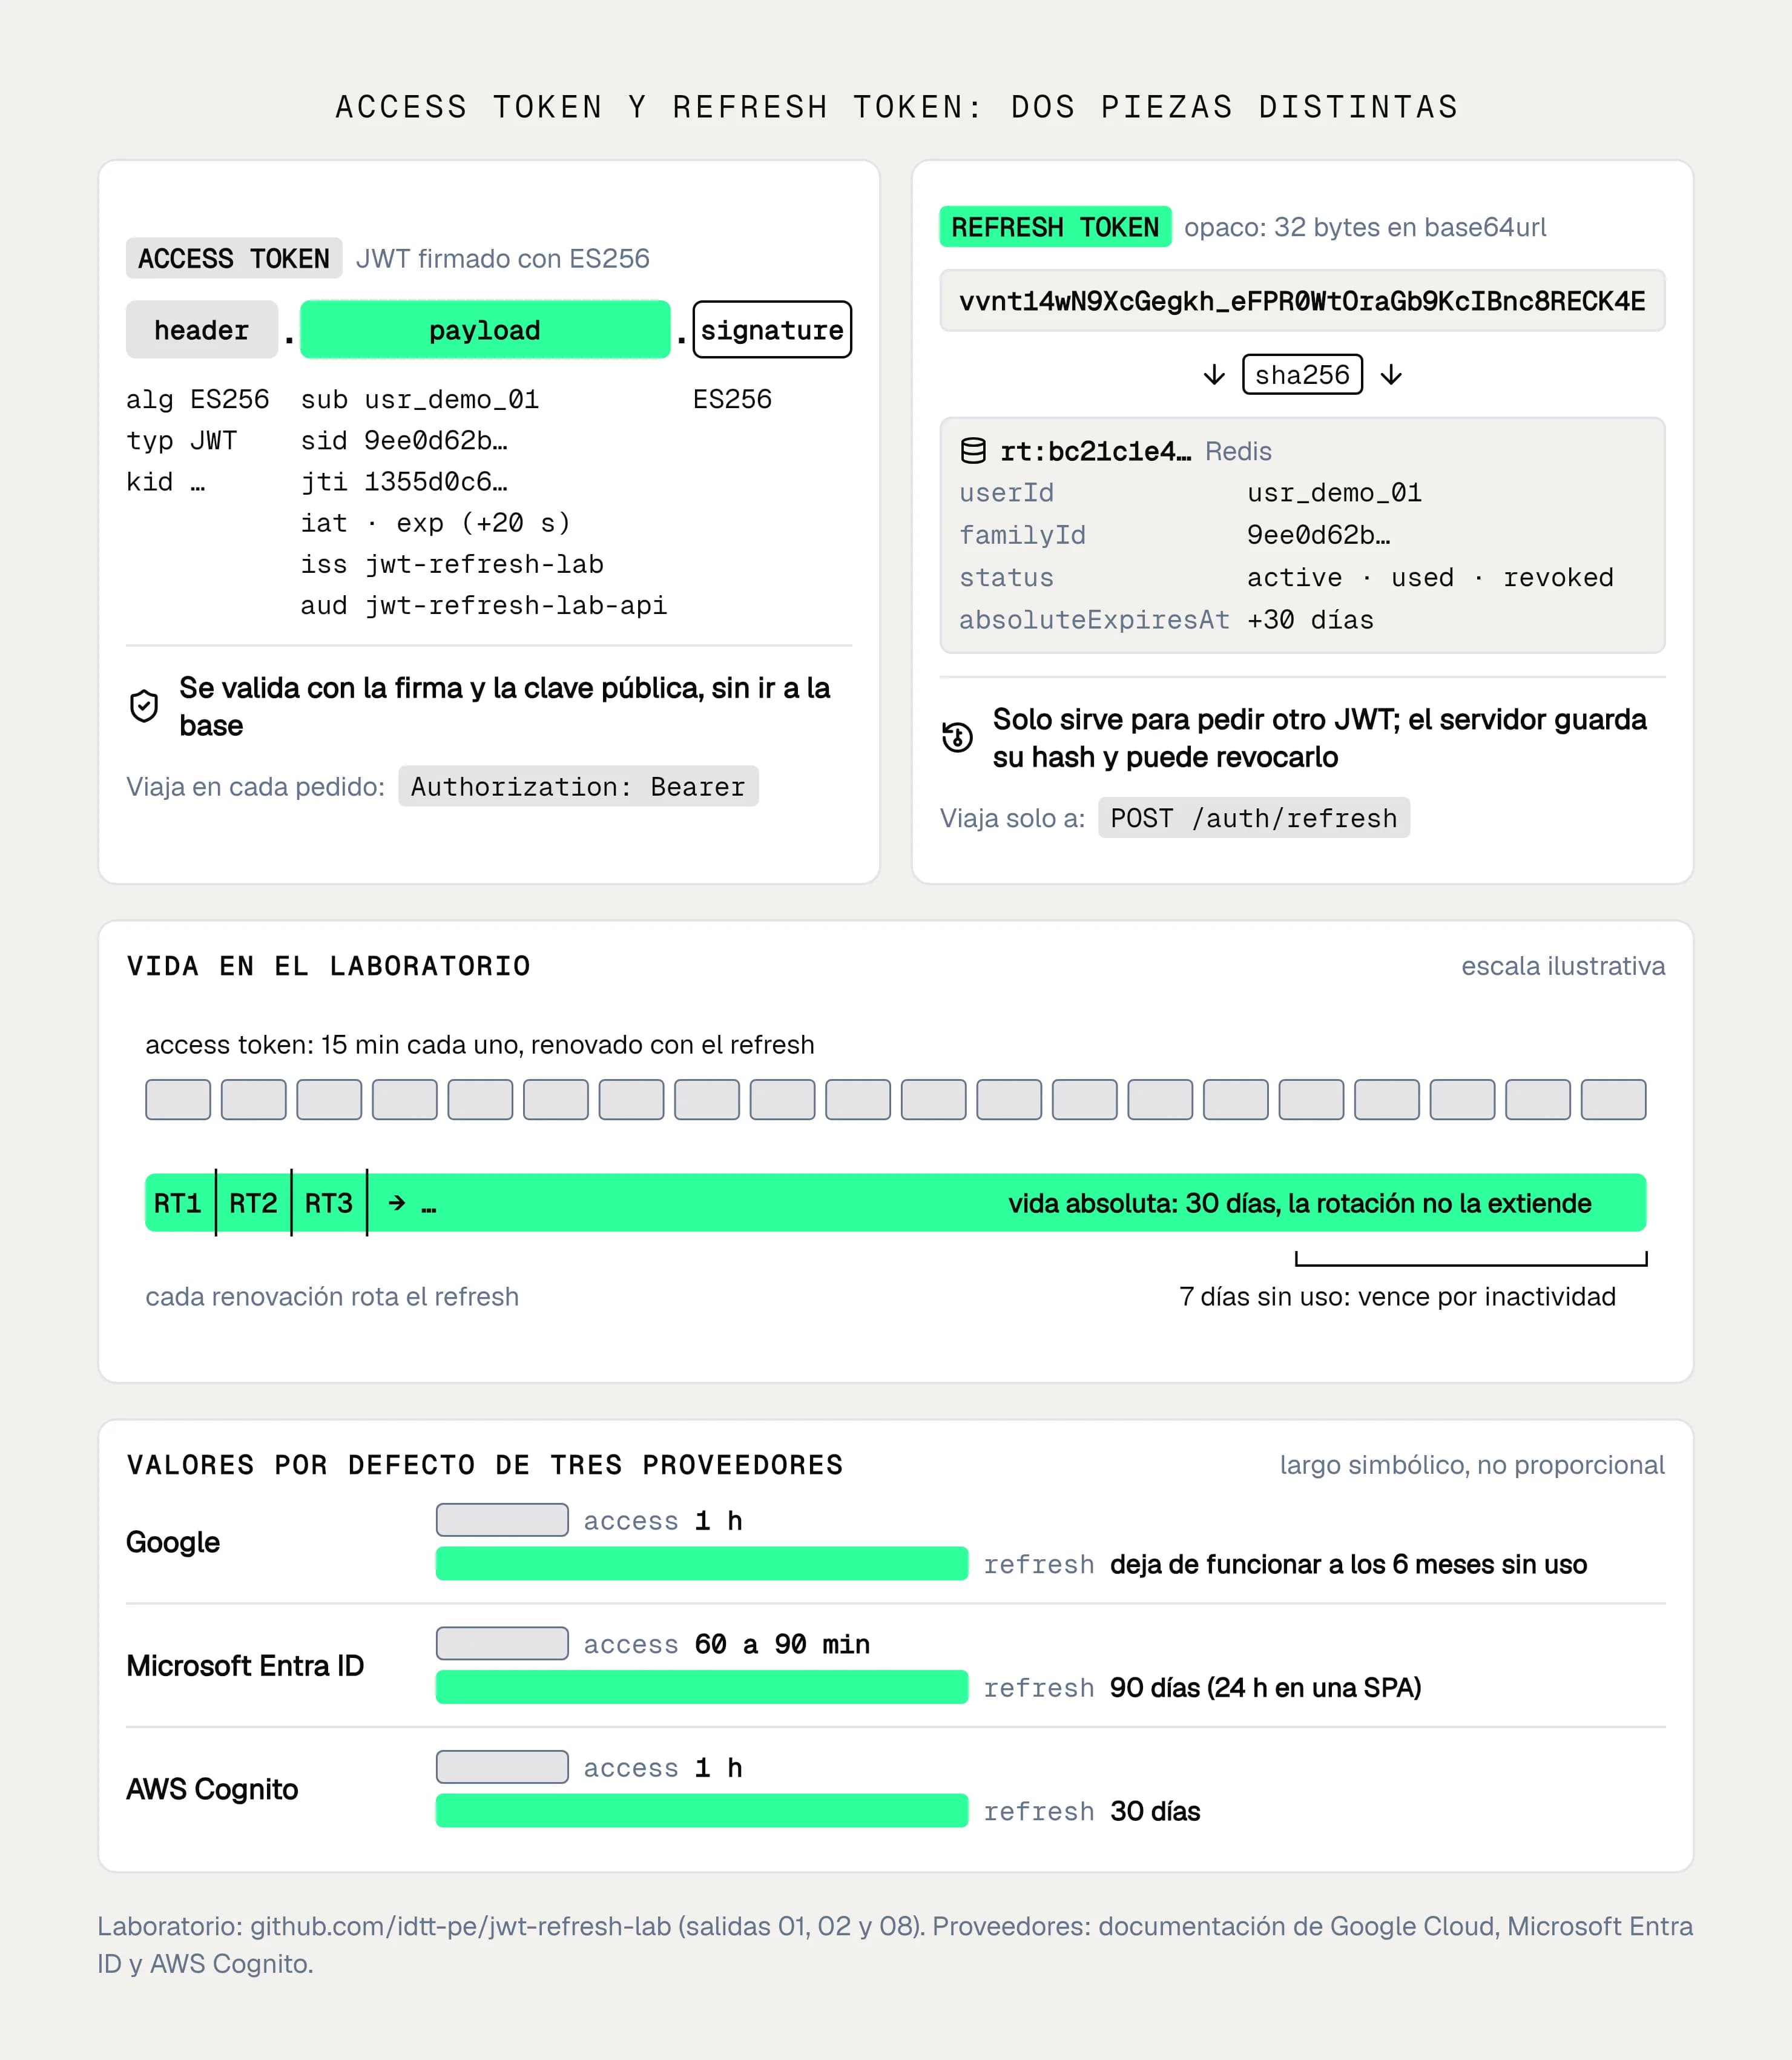Click 'cada renovación rota el refresh' caption
Viewport: 1792px width, 2060px height.
click(332, 1297)
